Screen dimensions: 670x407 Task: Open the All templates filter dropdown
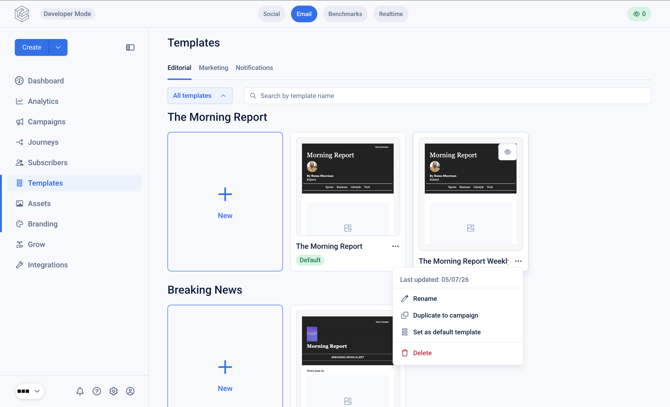pyautogui.click(x=200, y=96)
